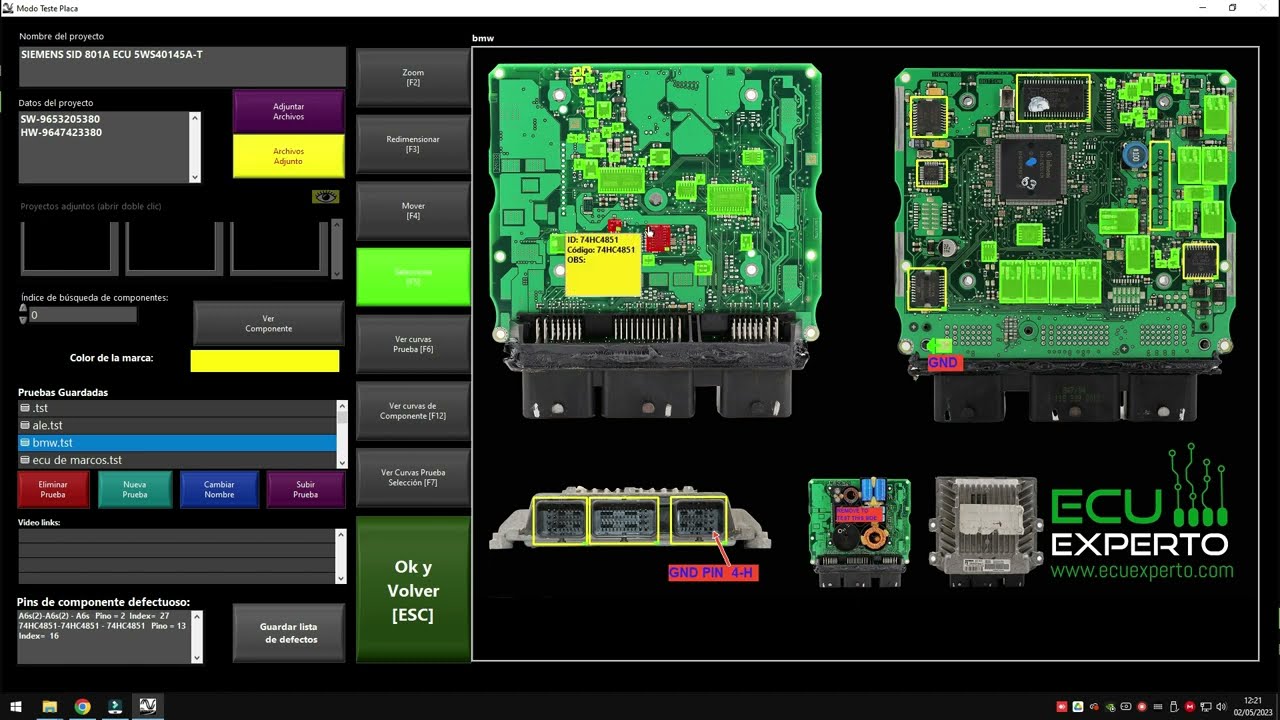Click the Datos del proyecto text box
The width and height of the screenshot is (1280, 720).
[x=104, y=147]
